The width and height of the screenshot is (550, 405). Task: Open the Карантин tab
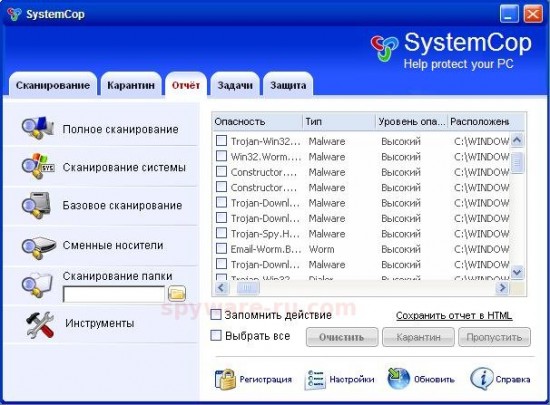131,84
